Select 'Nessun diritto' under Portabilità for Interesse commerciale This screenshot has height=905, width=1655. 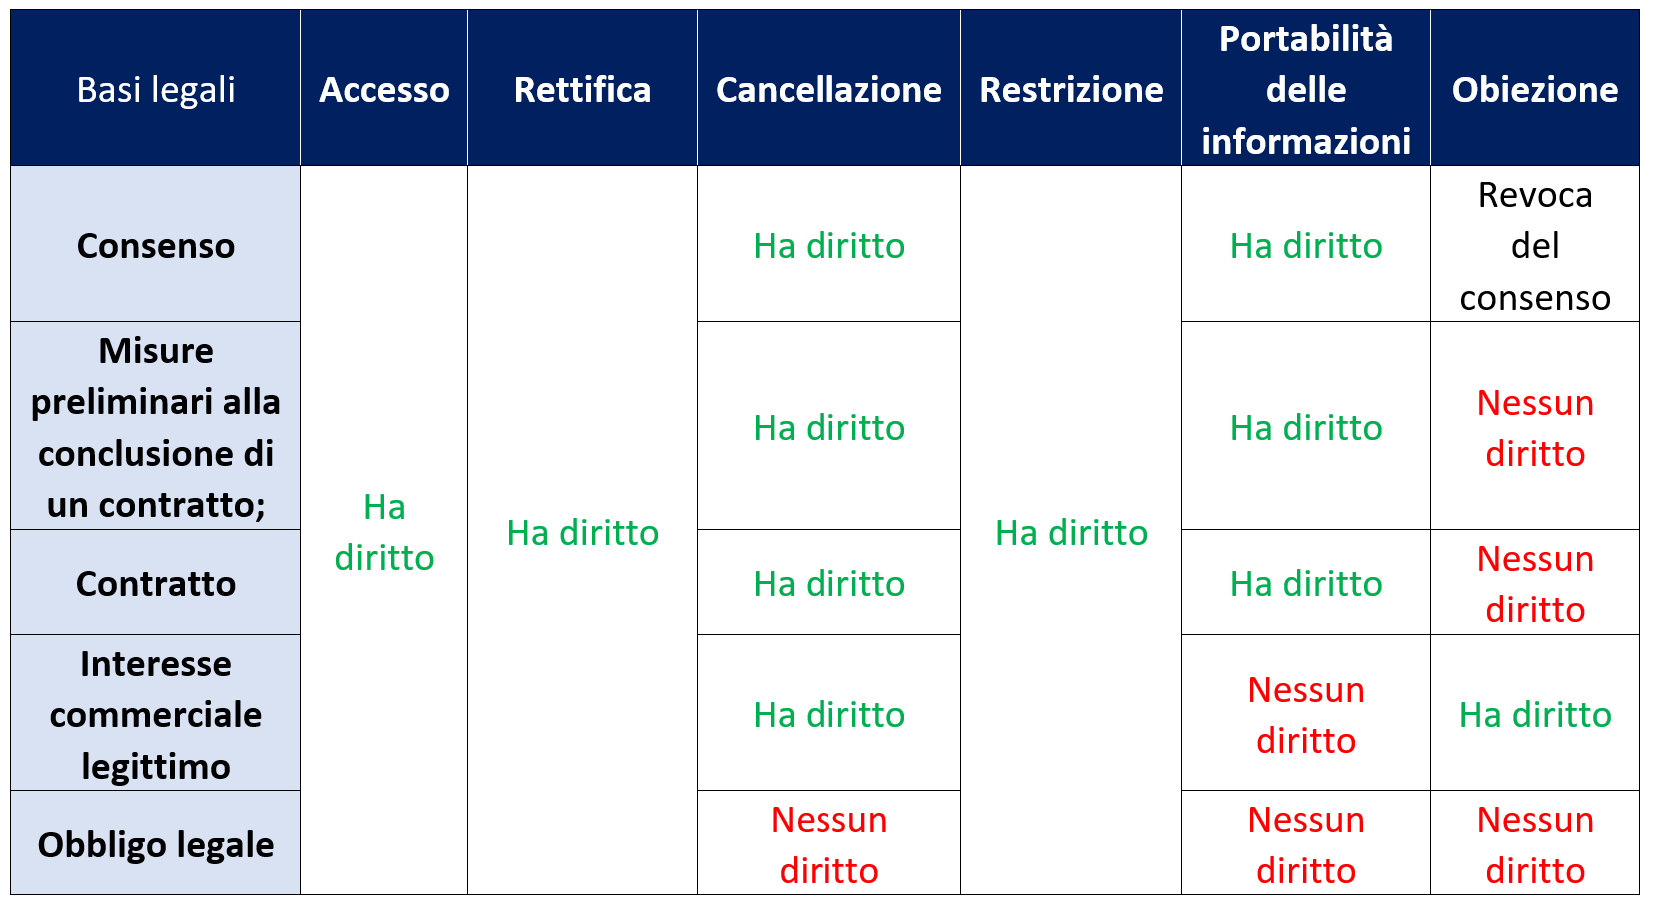(x=1306, y=713)
